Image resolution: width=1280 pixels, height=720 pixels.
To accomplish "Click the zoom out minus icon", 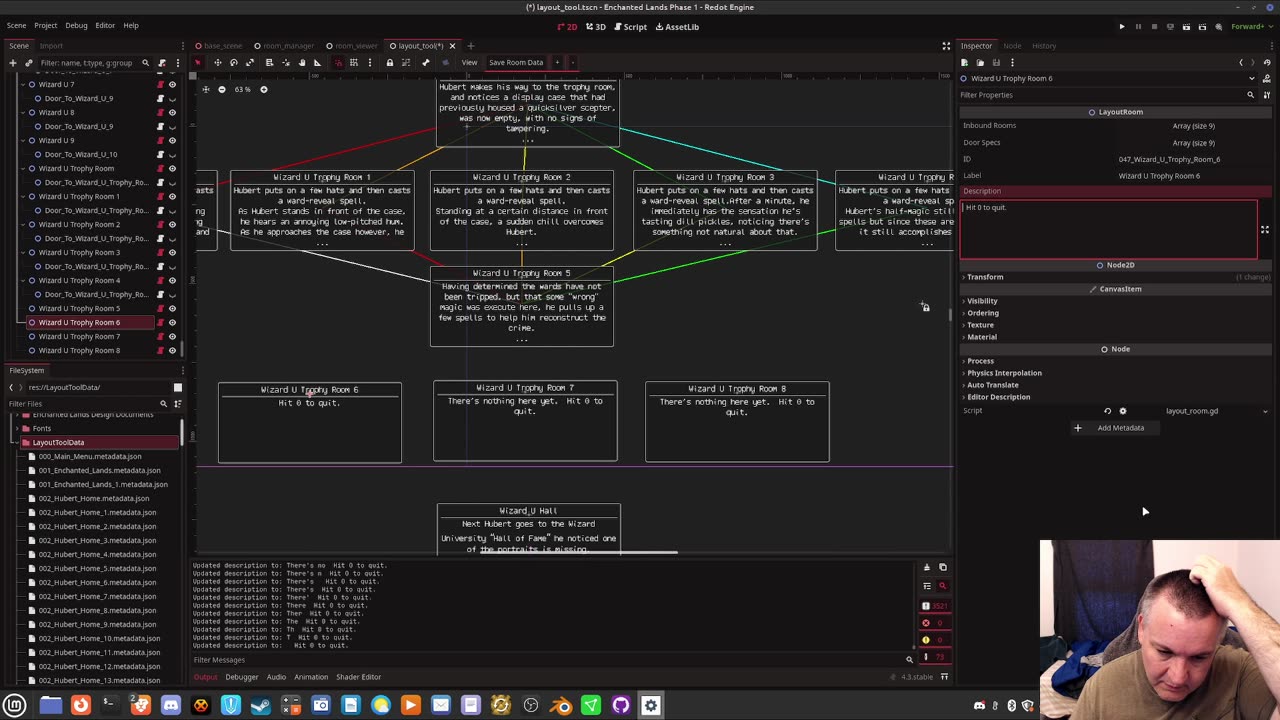I will tap(222, 89).
